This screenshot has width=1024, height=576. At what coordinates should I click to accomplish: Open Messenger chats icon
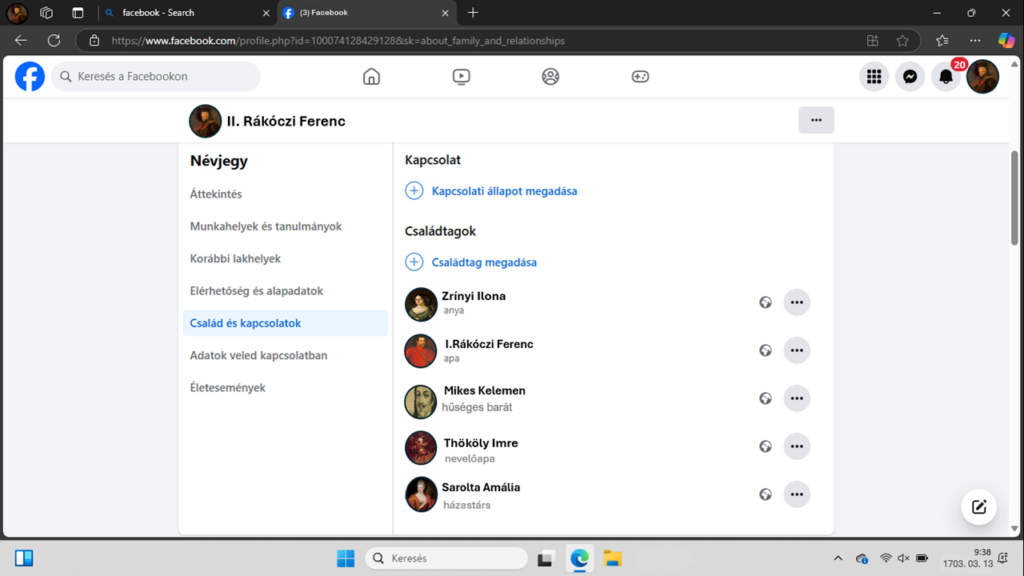pos(910,77)
